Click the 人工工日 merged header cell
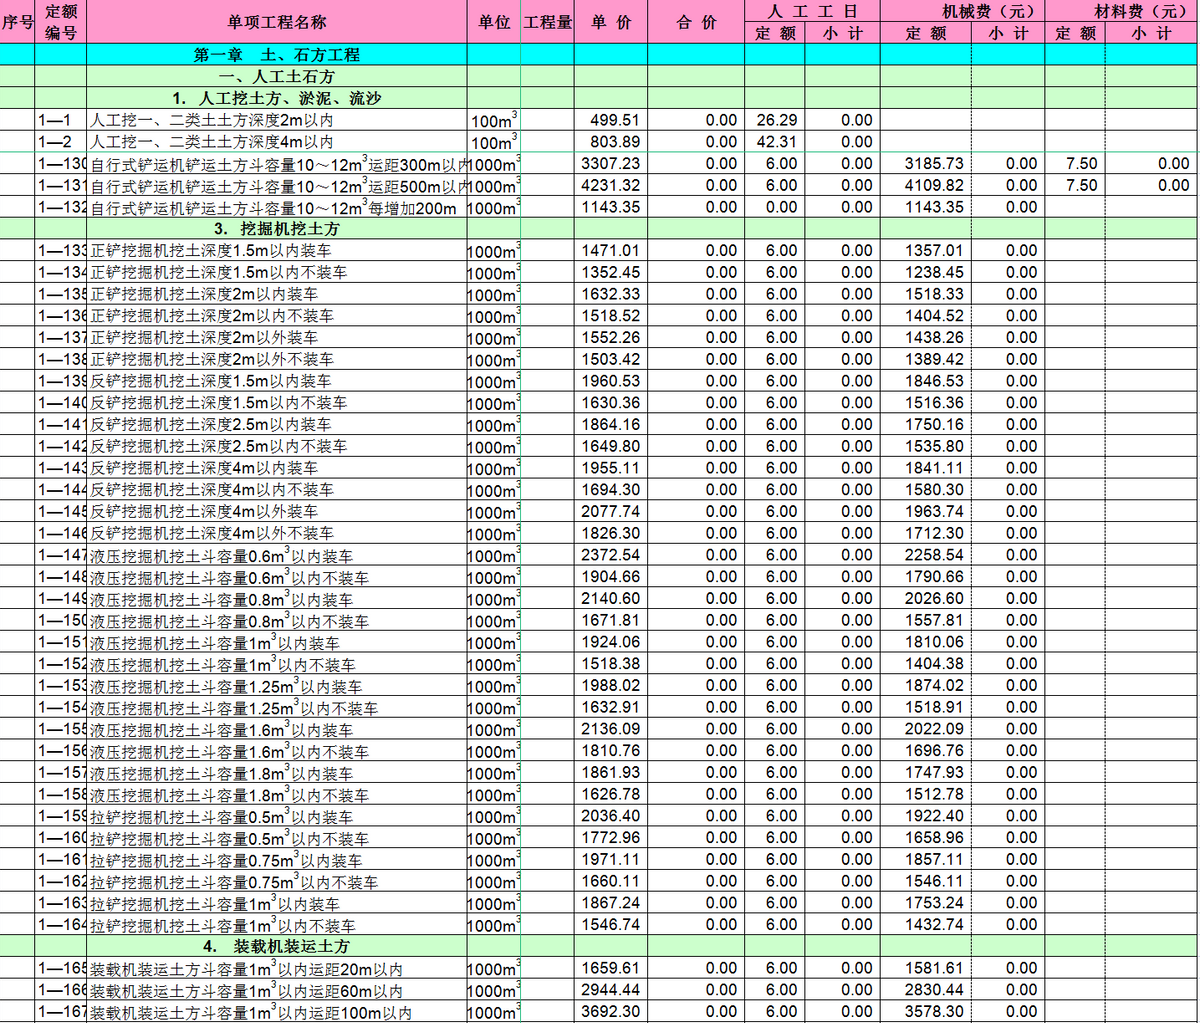This screenshot has height=1023, width=1200. pyautogui.click(x=812, y=11)
